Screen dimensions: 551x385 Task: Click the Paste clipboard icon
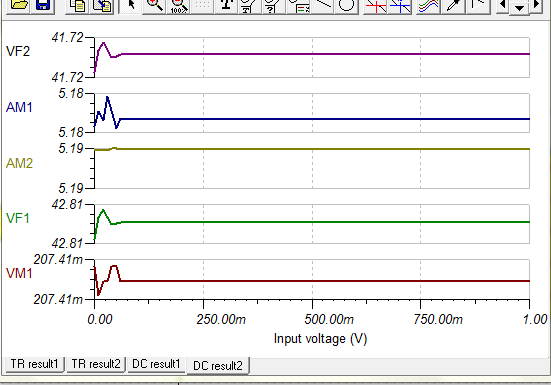[x=102, y=5]
